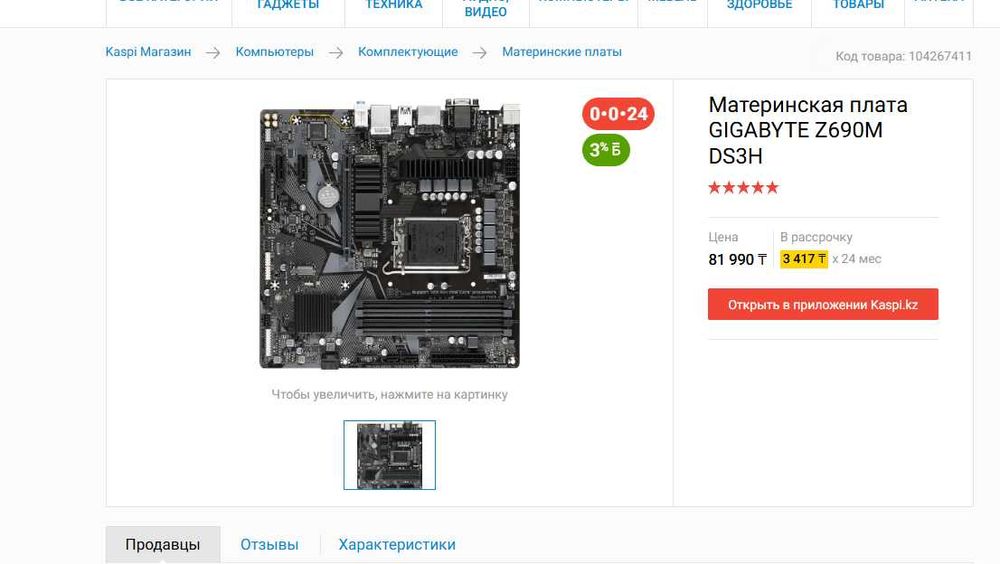Click the red 0·0·24 installment badge
This screenshot has width=1000, height=564.
[x=618, y=114]
